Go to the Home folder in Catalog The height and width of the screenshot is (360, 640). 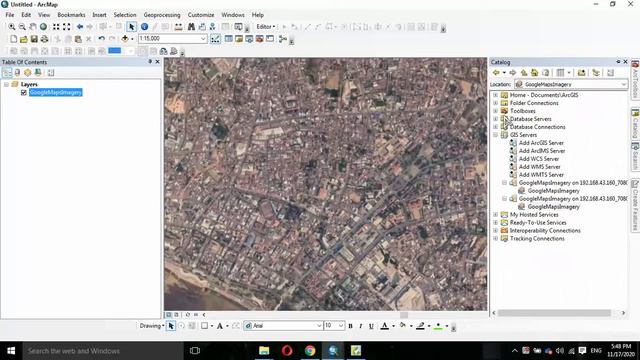click(x=534, y=73)
